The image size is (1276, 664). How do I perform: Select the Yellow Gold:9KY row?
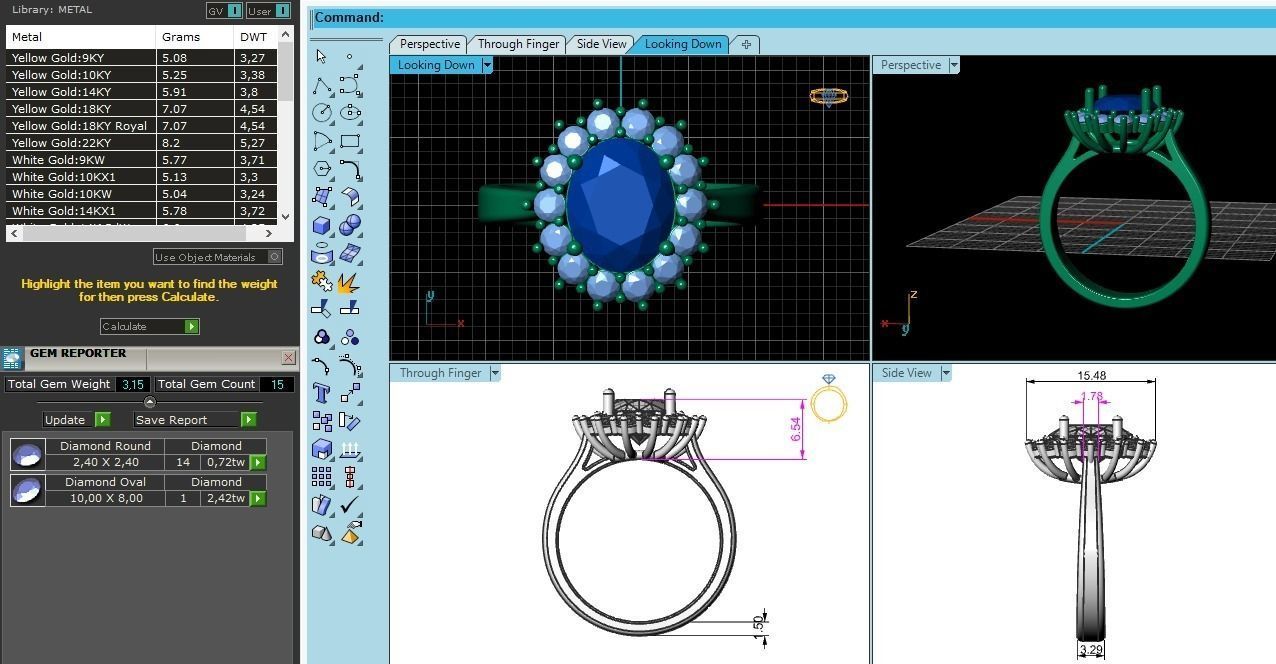coord(142,58)
